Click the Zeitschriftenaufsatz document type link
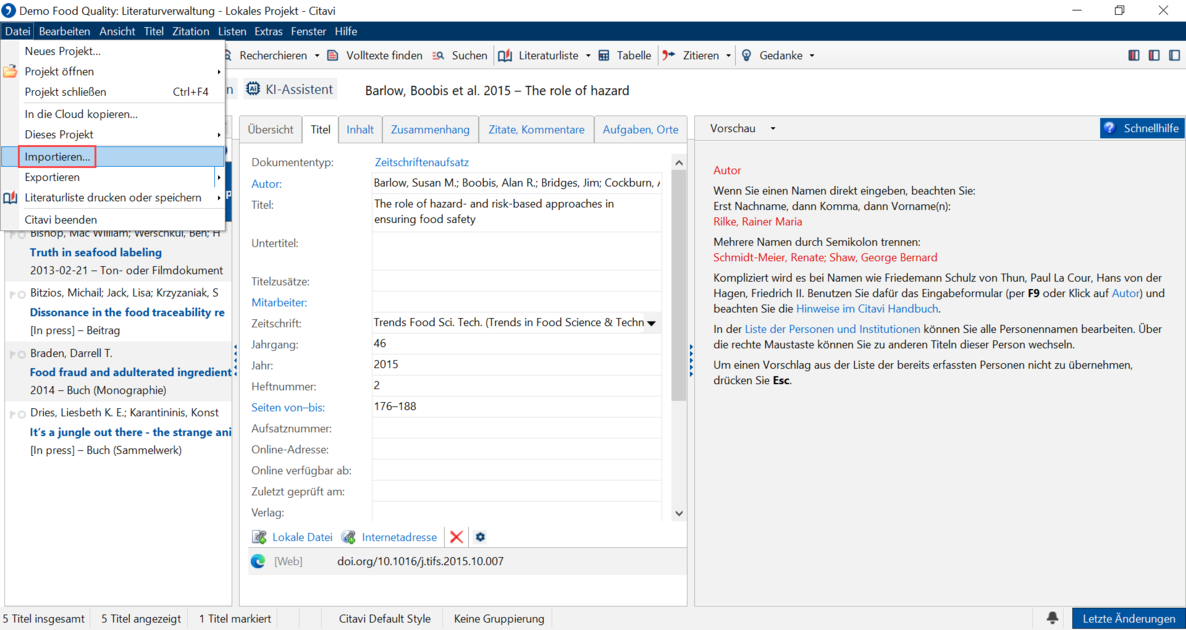Viewport: 1186px width, 630px height. tap(423, 163)
